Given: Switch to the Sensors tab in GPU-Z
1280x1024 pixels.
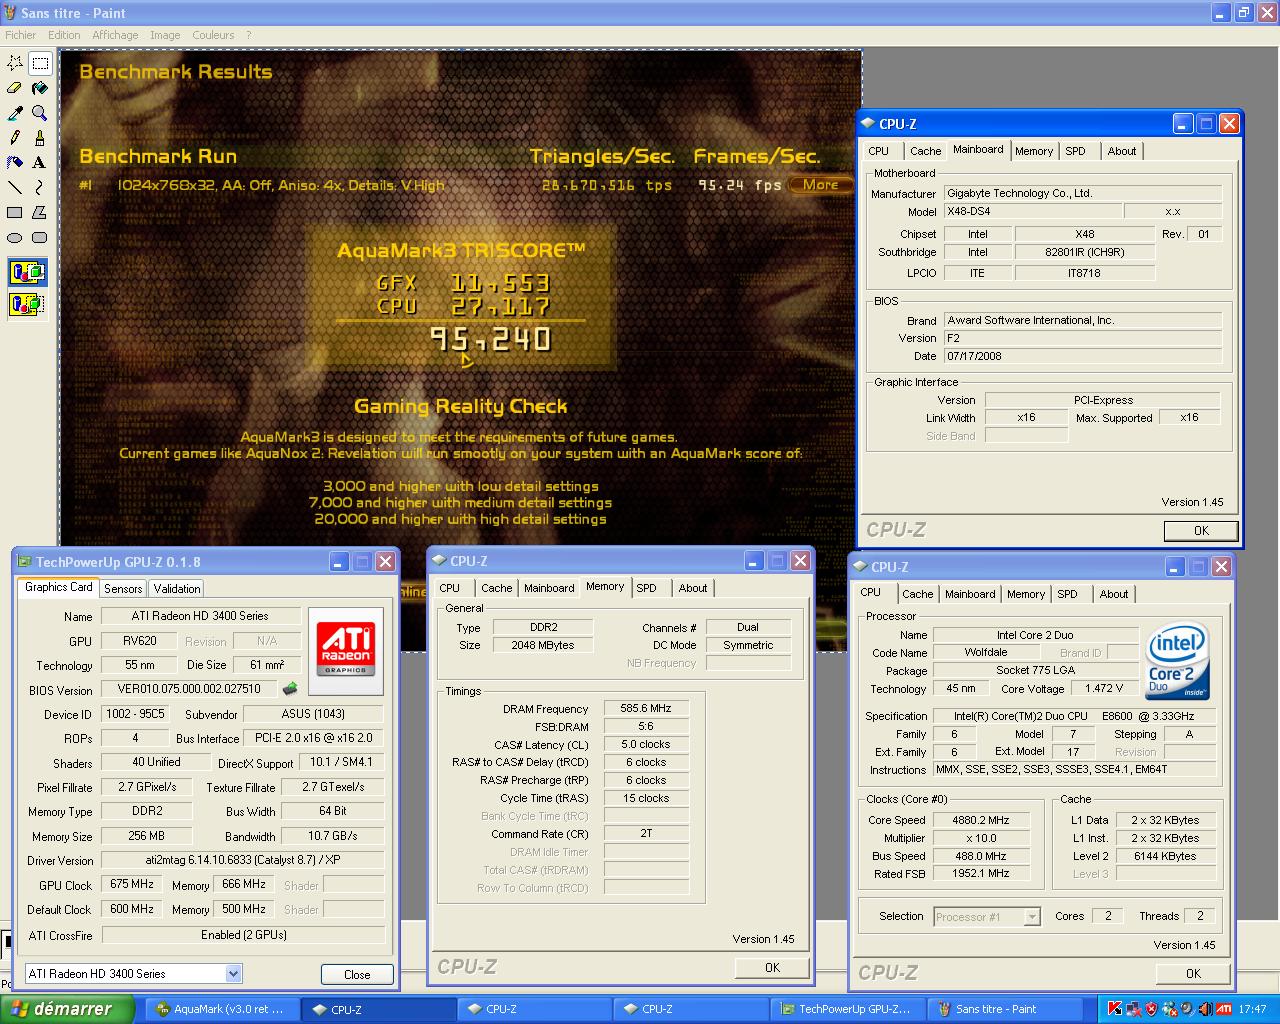Looking at the screenshot, I should (123, 589).
